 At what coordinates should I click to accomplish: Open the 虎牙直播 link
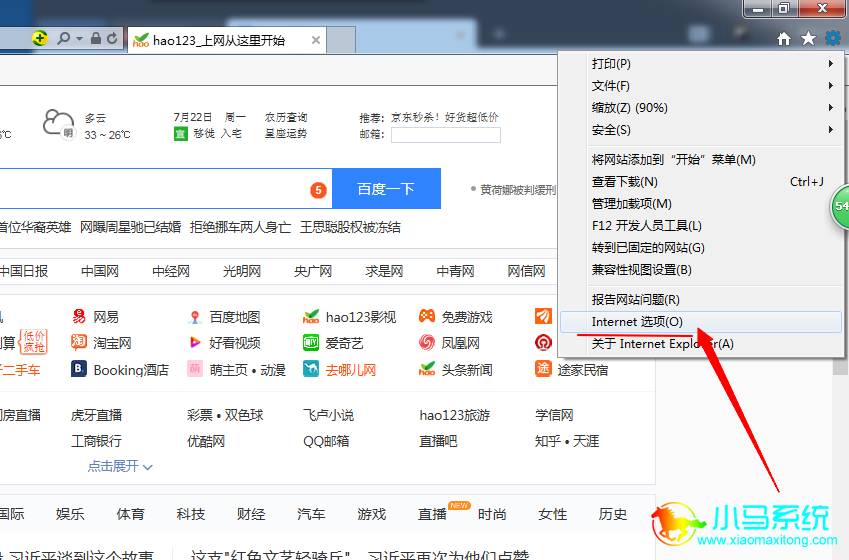[x=96, y=415]
